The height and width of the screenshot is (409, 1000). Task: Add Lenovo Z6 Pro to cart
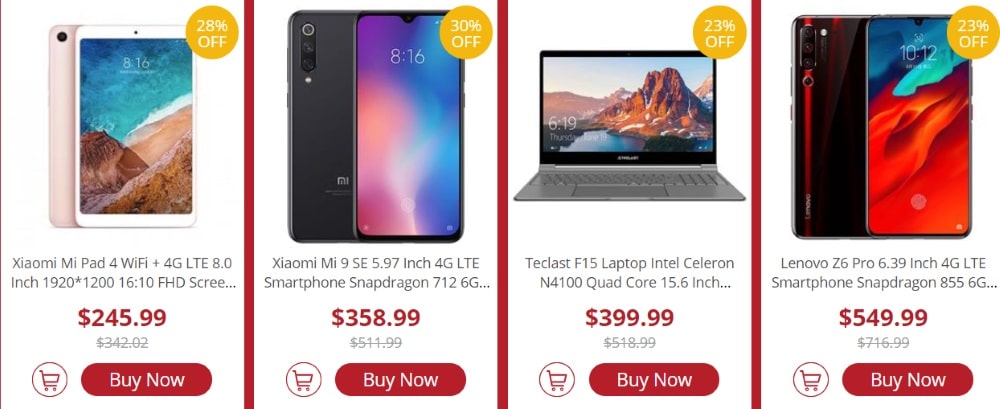click(x=811, y=380)
